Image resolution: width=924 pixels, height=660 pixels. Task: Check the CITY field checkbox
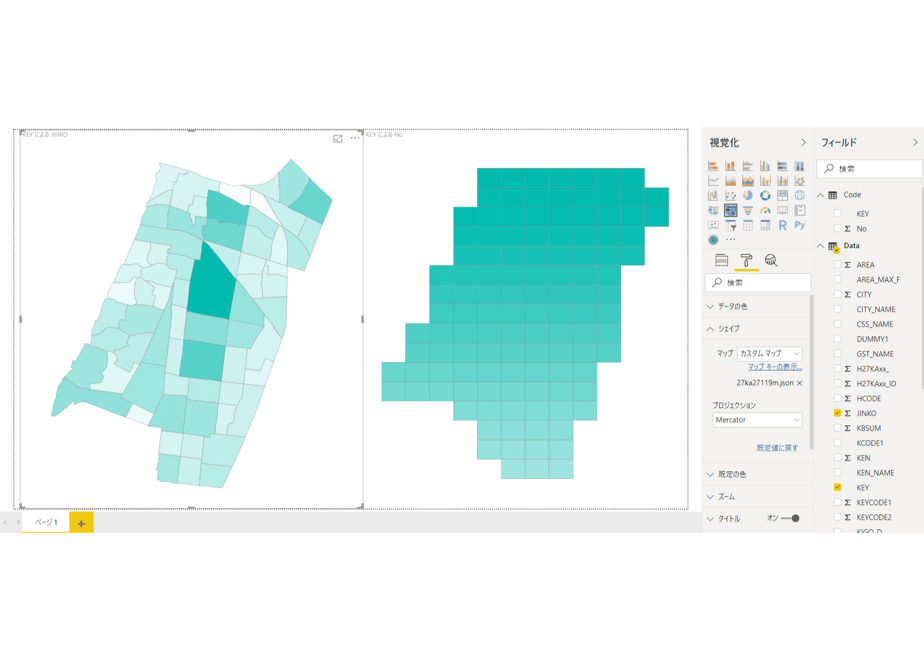837,294
